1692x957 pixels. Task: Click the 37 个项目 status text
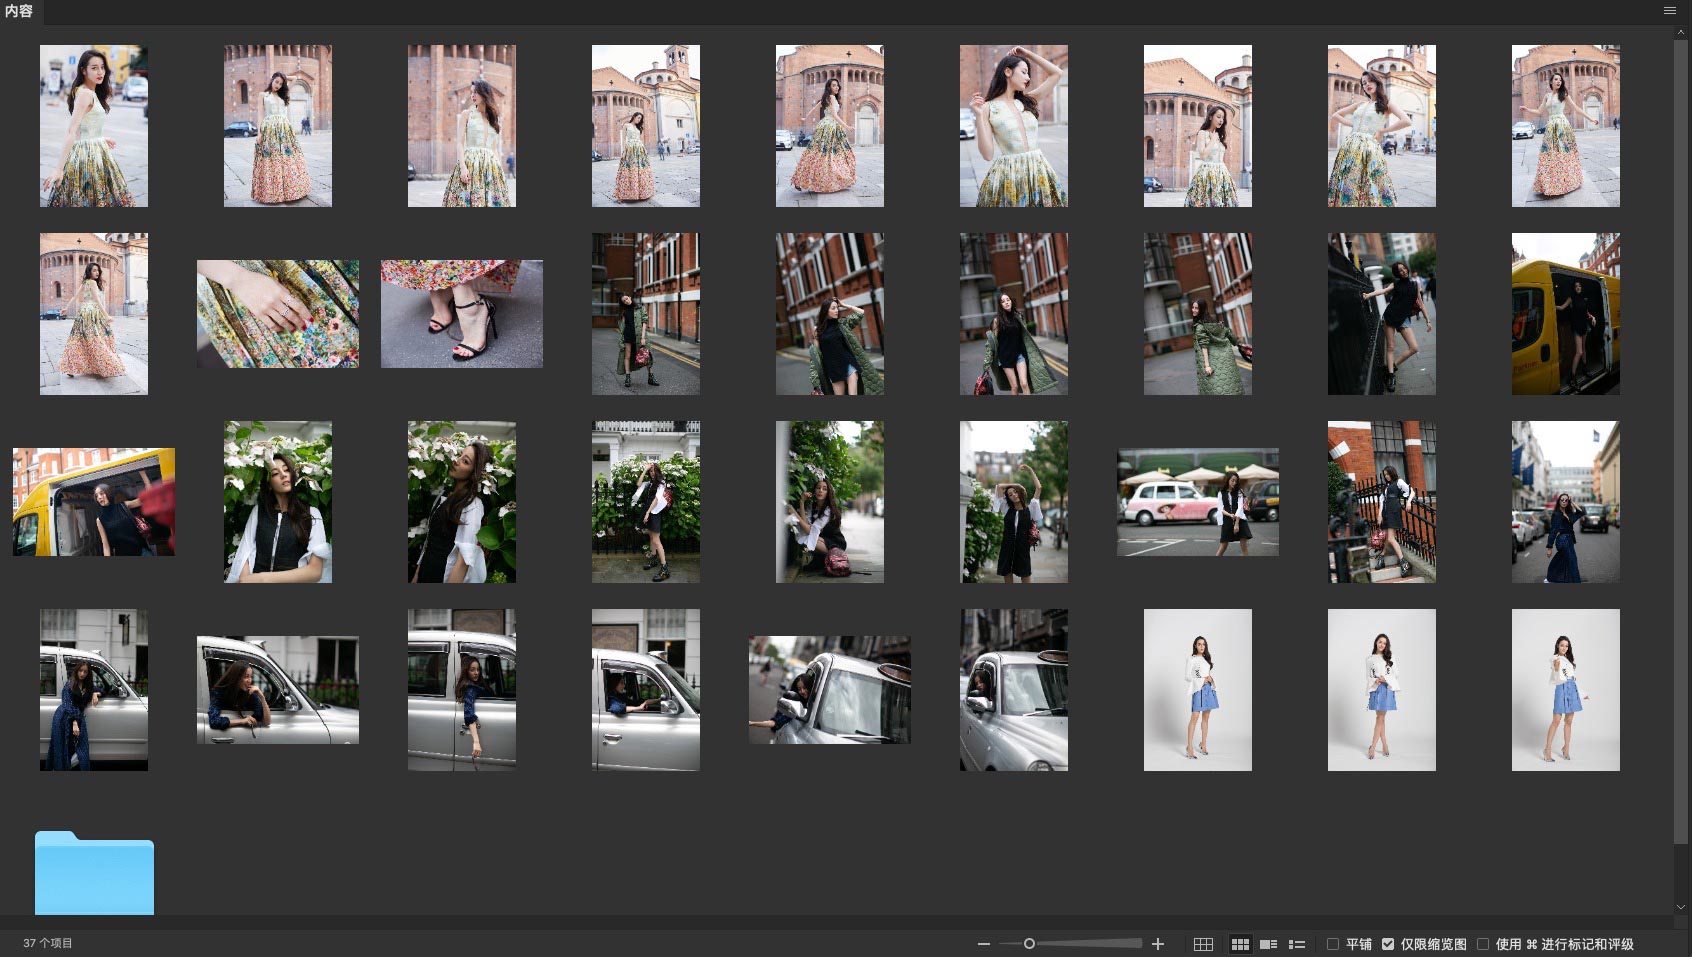coord(48,943)
